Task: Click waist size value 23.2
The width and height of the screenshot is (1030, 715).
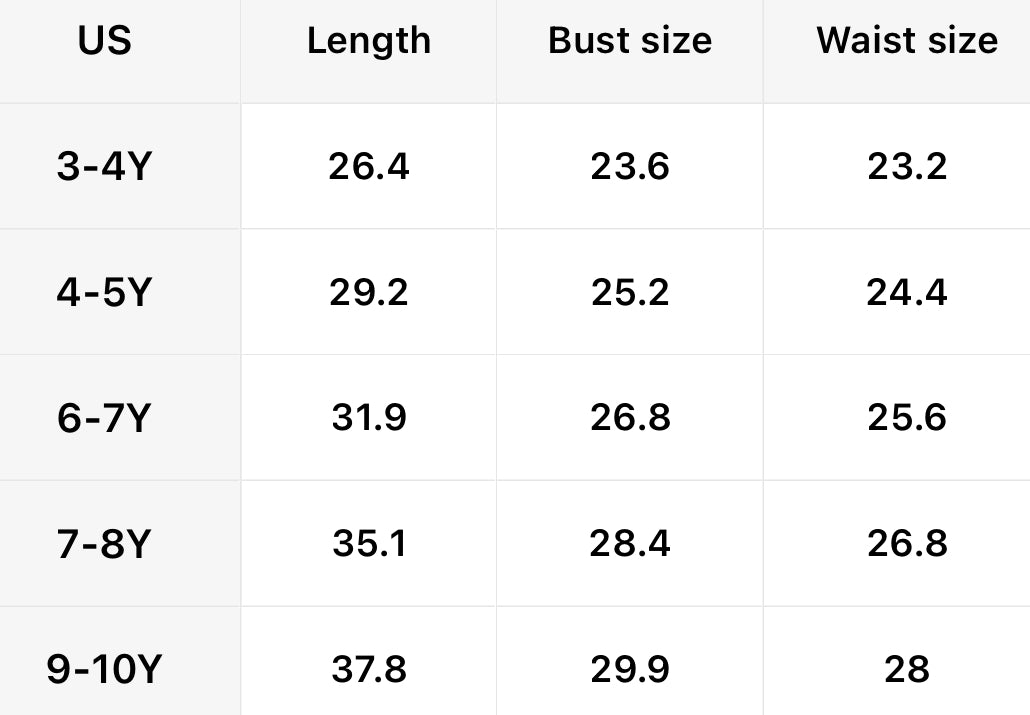Action: point(906,166)
